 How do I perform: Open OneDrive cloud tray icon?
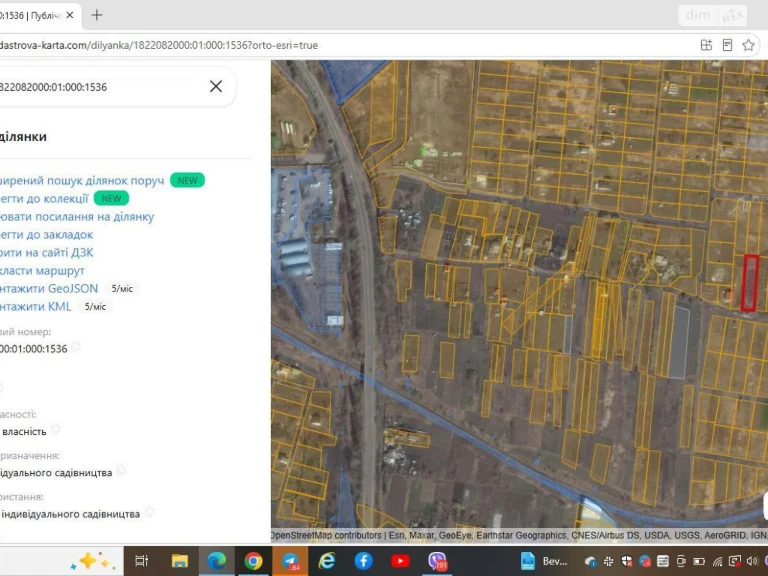click(x=590, y=561)
